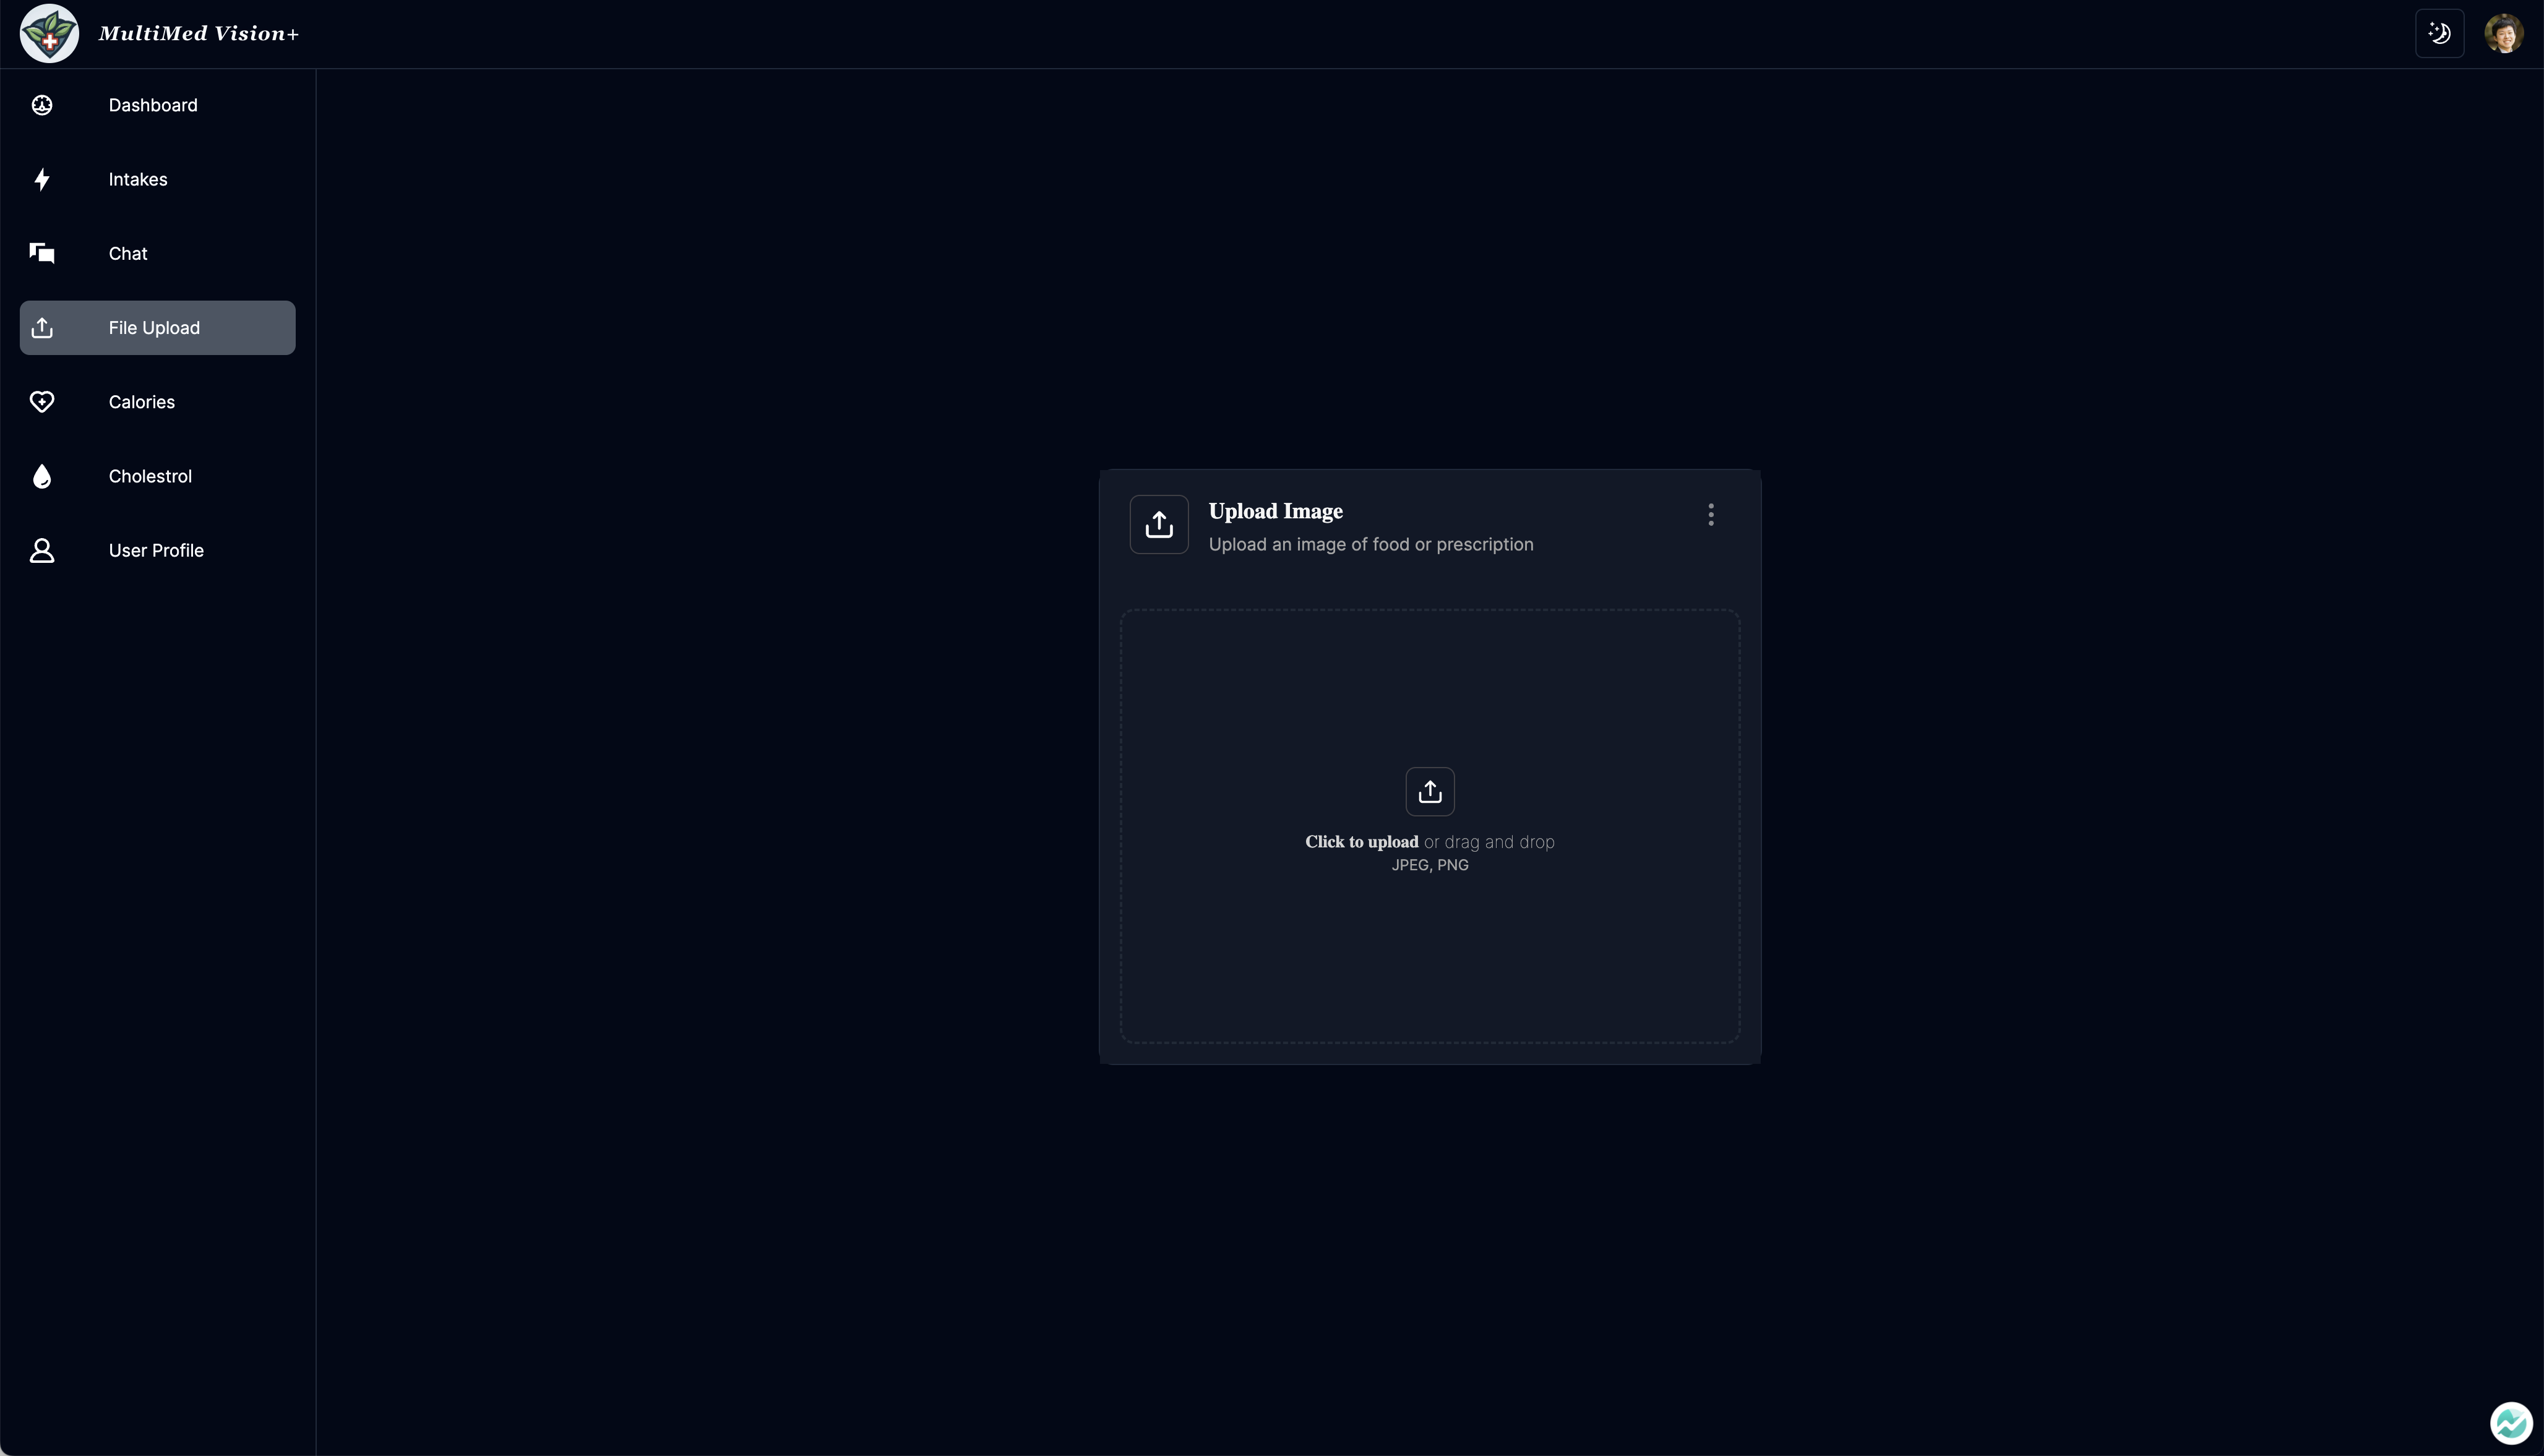Click the Intakes lightning bolt icon

point(42,179)
